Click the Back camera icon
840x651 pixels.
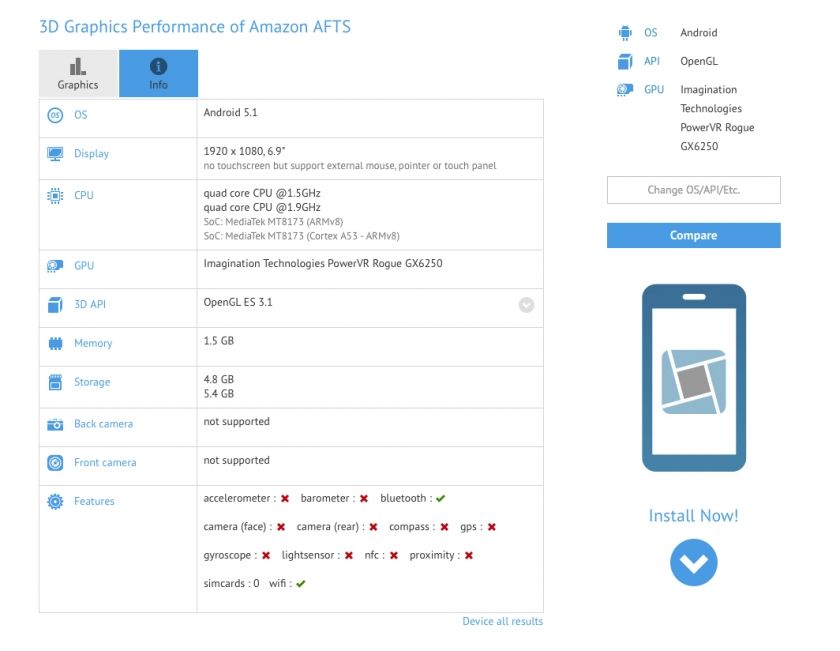point(55,424)
